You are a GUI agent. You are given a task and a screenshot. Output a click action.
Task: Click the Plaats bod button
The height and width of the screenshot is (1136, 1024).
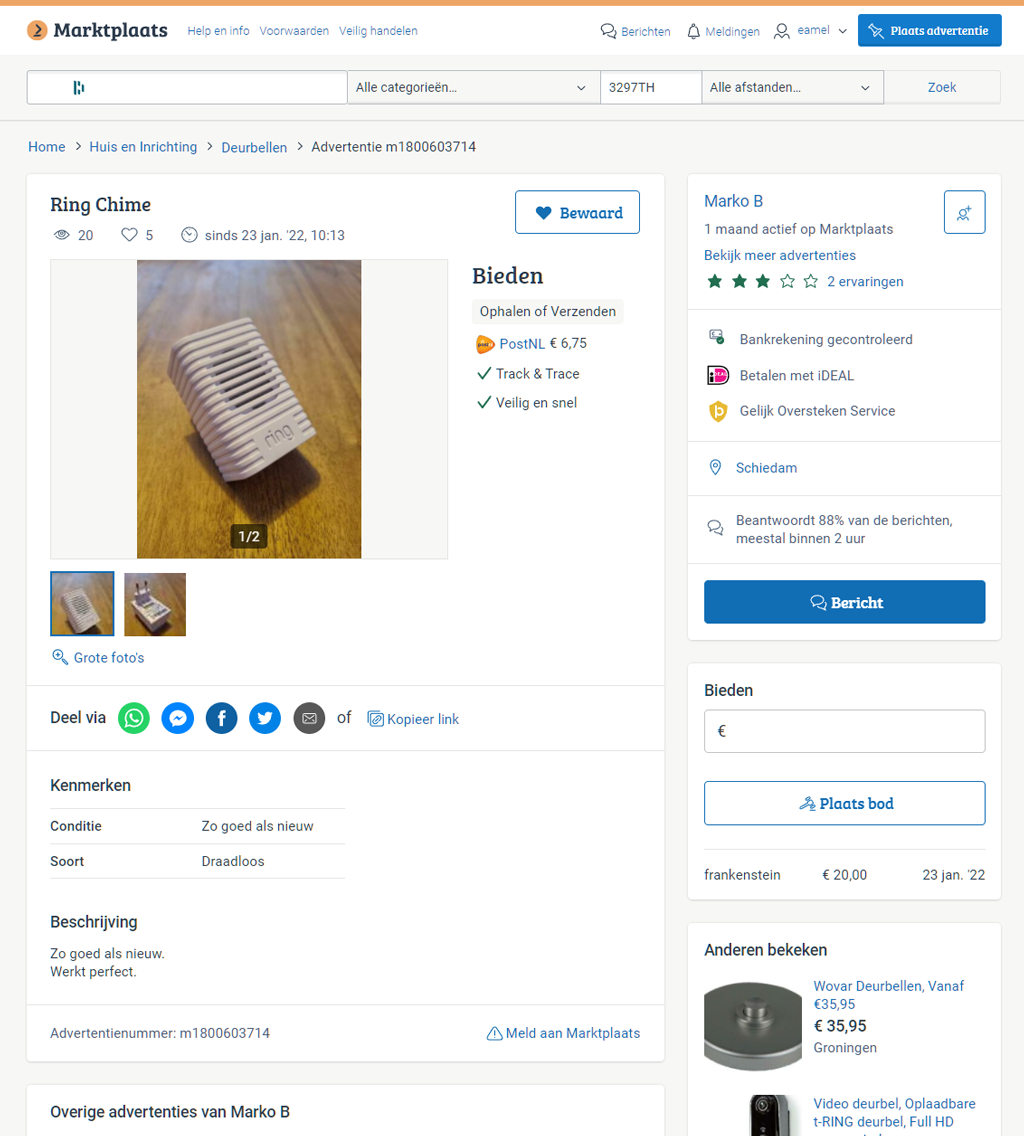click(x=845, y=803)
